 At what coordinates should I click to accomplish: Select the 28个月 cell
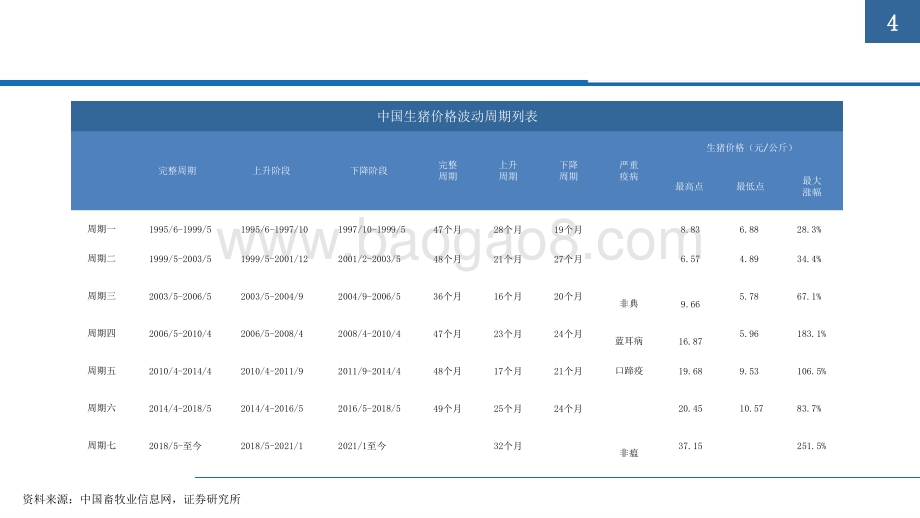pos(508,229)
